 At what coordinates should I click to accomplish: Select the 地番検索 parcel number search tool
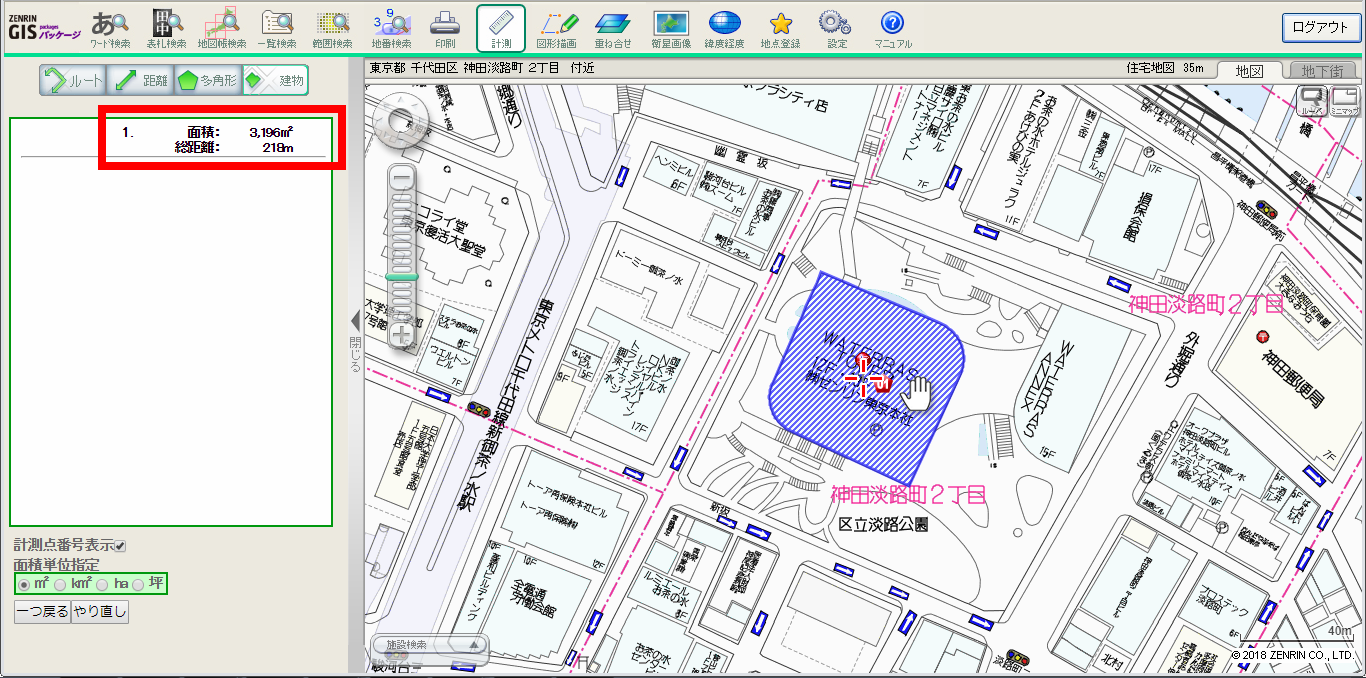(x=390, y=27)
